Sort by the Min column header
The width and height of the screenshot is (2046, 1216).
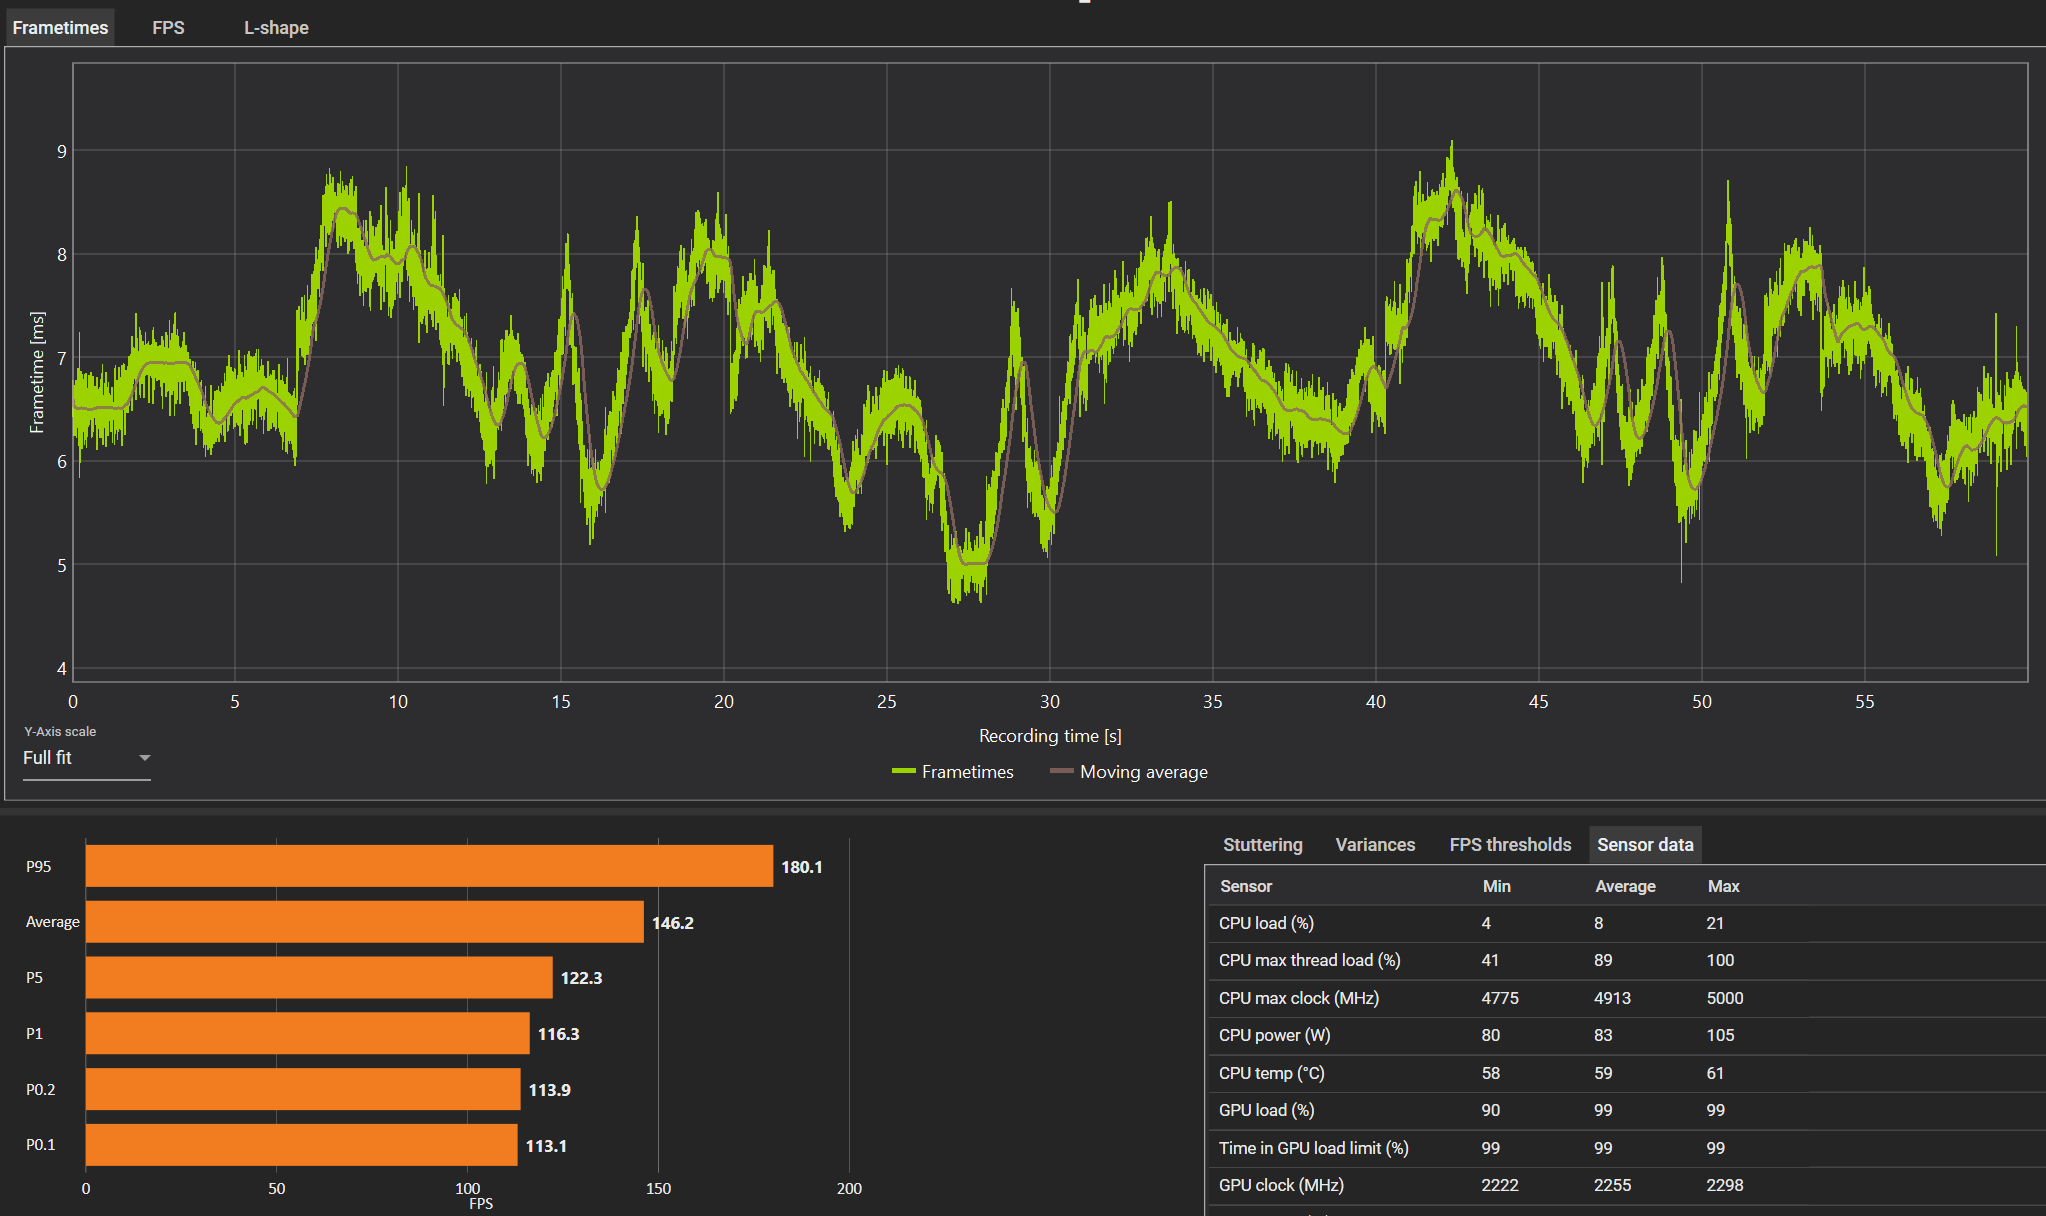pos(1496,886)
